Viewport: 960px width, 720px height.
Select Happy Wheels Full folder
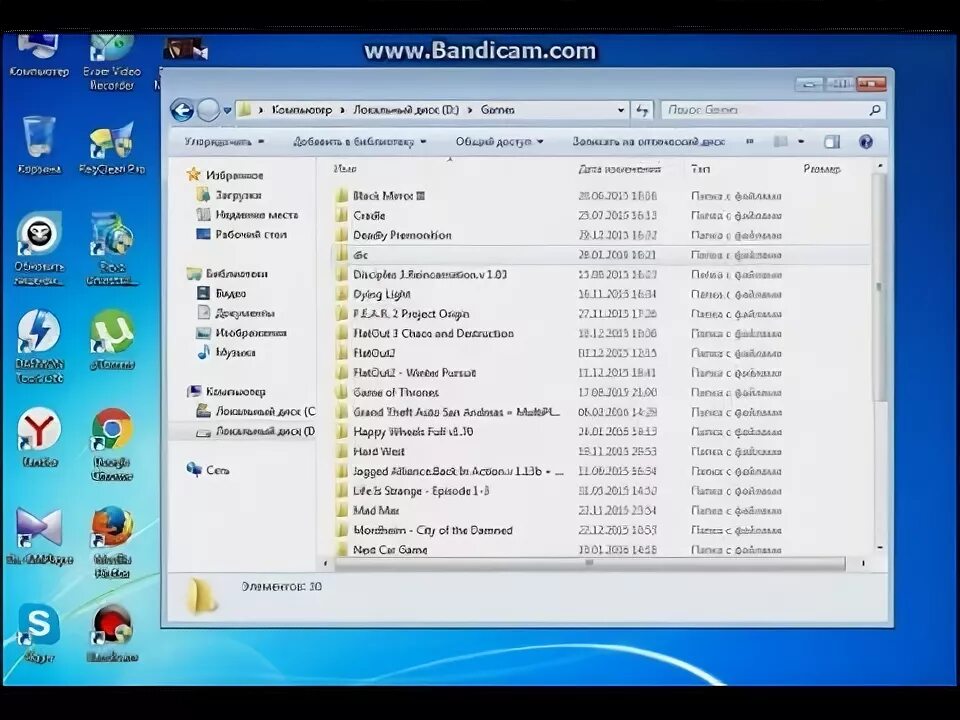[x=413, y=432]
